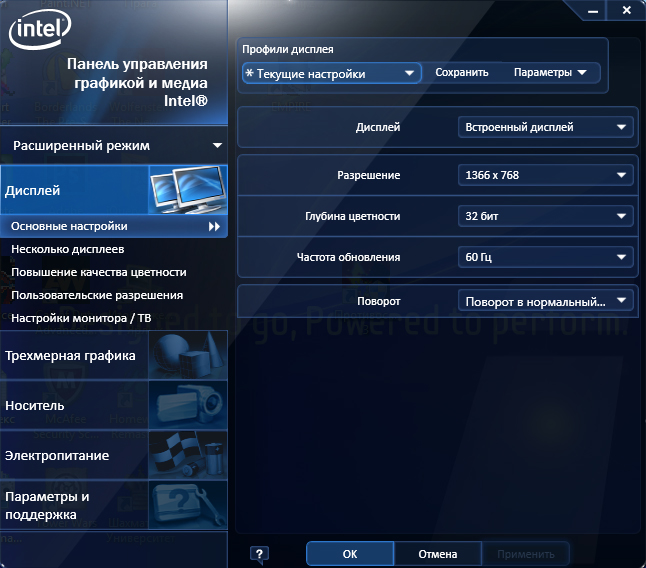646x568 pixels.
Task: Click the dual monitors Display icon
Action: (188, 190)
